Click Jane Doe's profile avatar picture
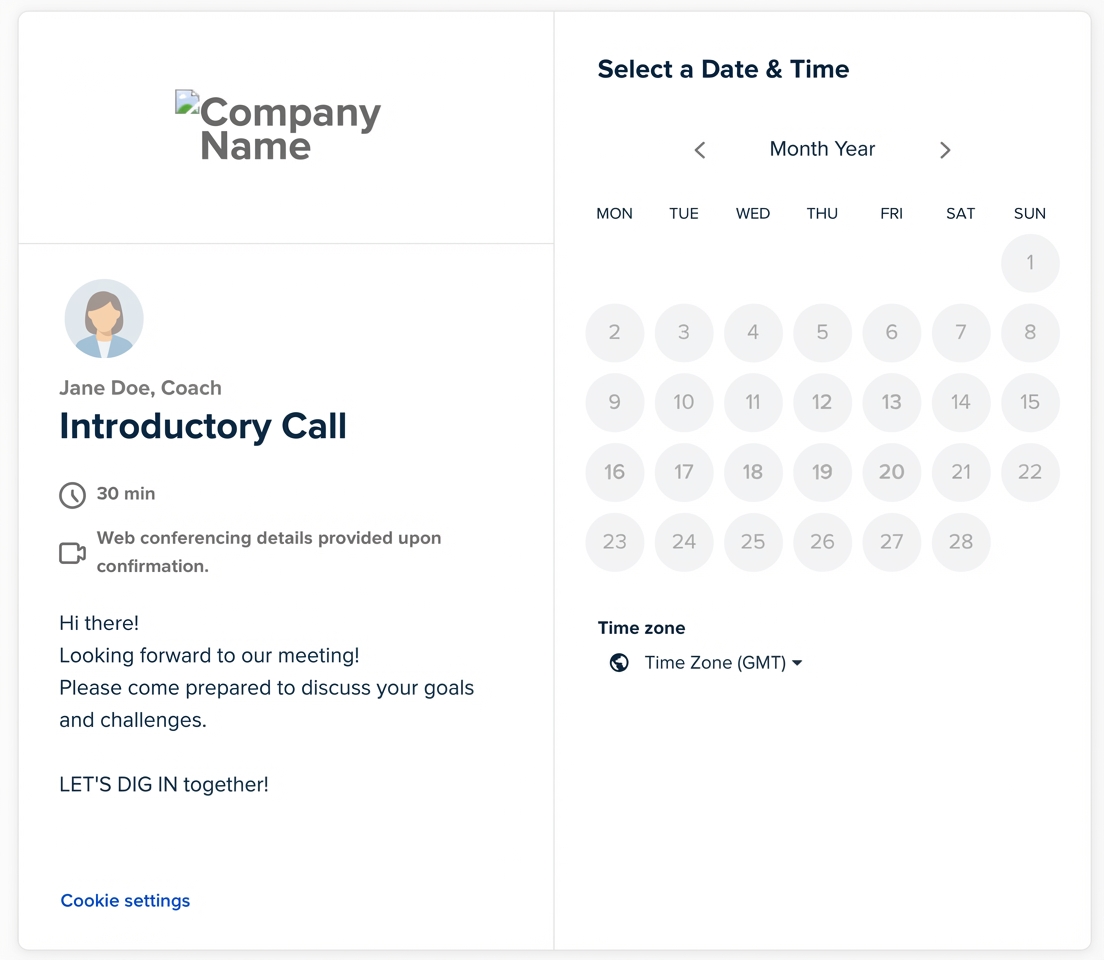 [104, 318]
